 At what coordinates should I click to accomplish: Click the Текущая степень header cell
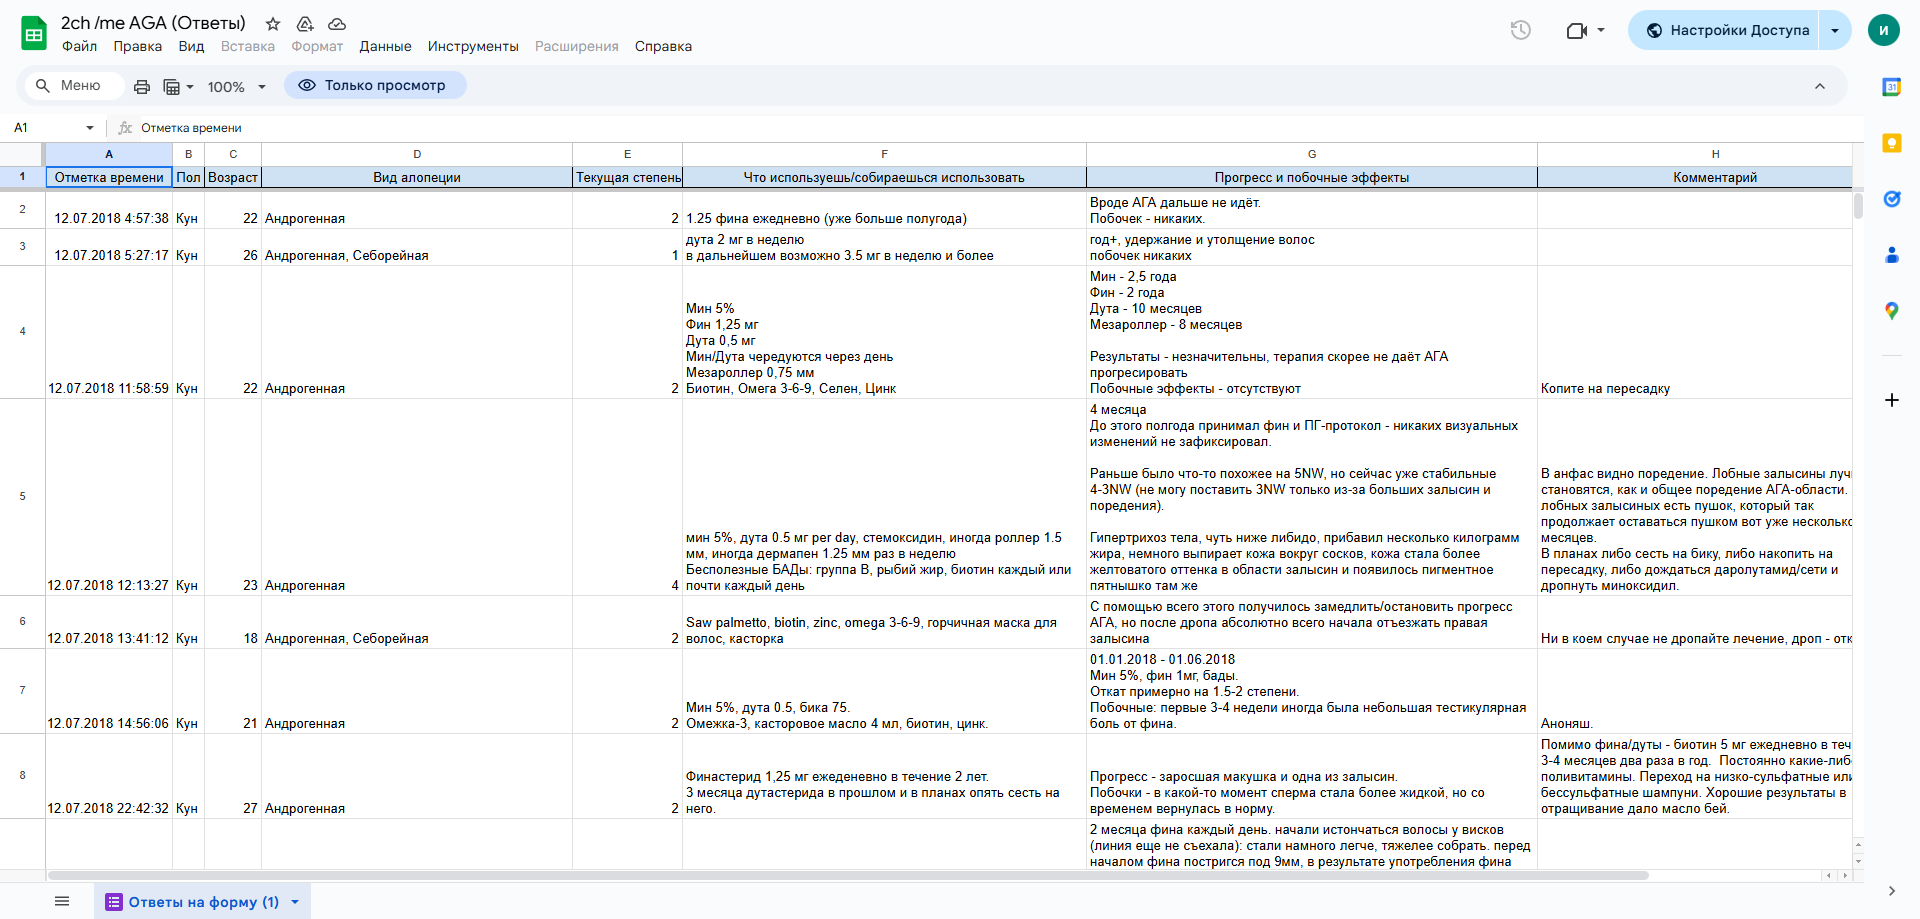tap(628, 178)
